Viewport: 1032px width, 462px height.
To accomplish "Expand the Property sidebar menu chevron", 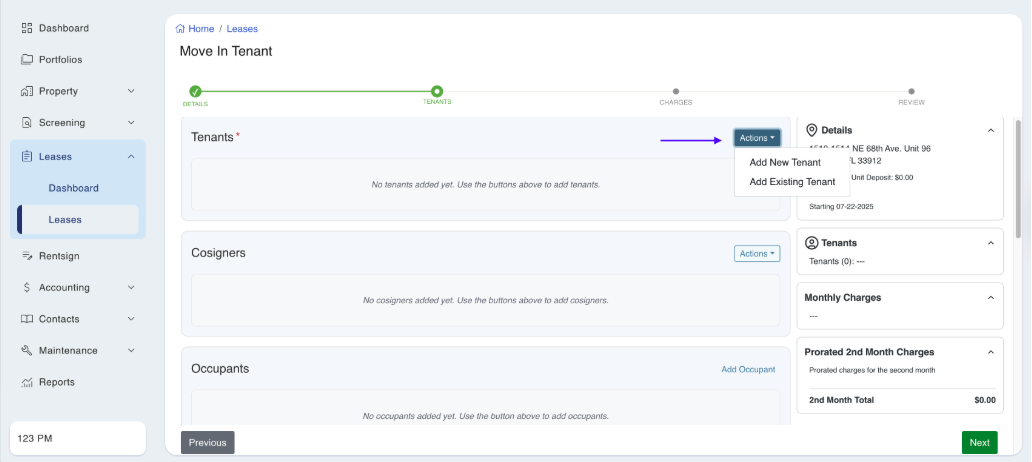I will pos(131,92).
